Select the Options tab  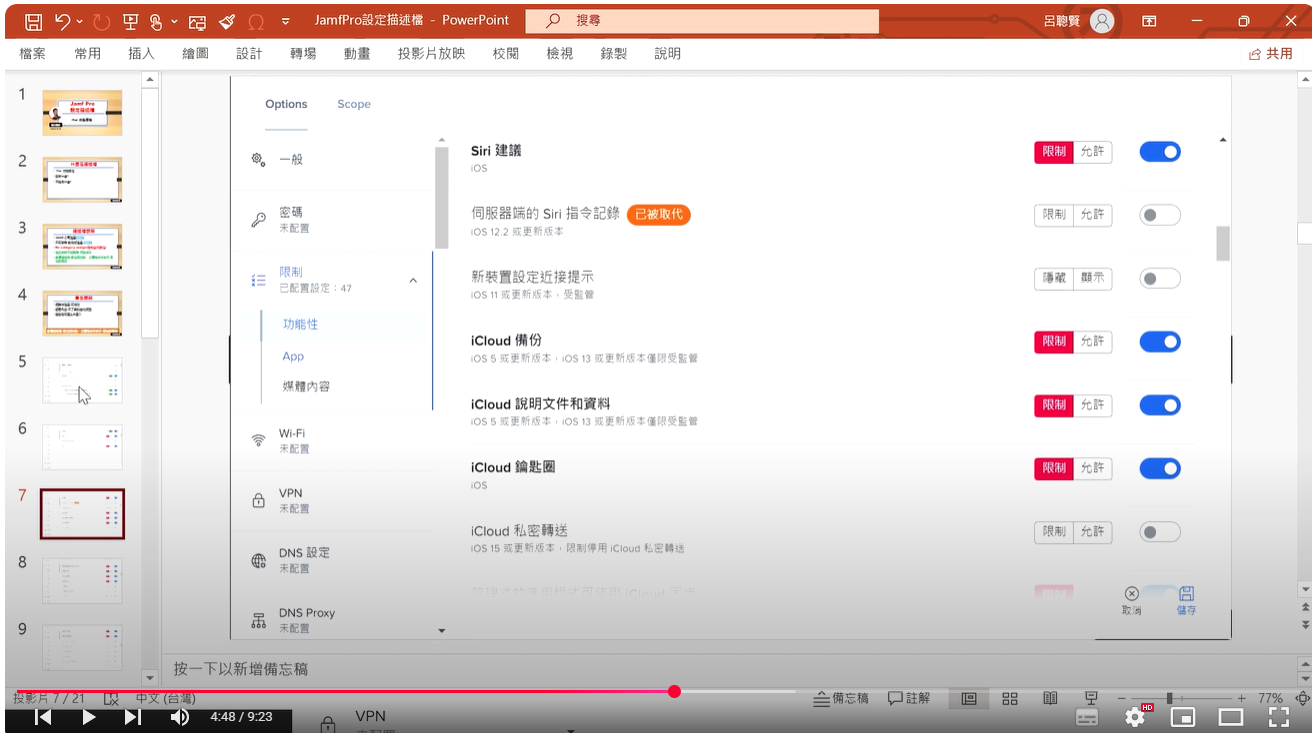click(x=286, y=104)
